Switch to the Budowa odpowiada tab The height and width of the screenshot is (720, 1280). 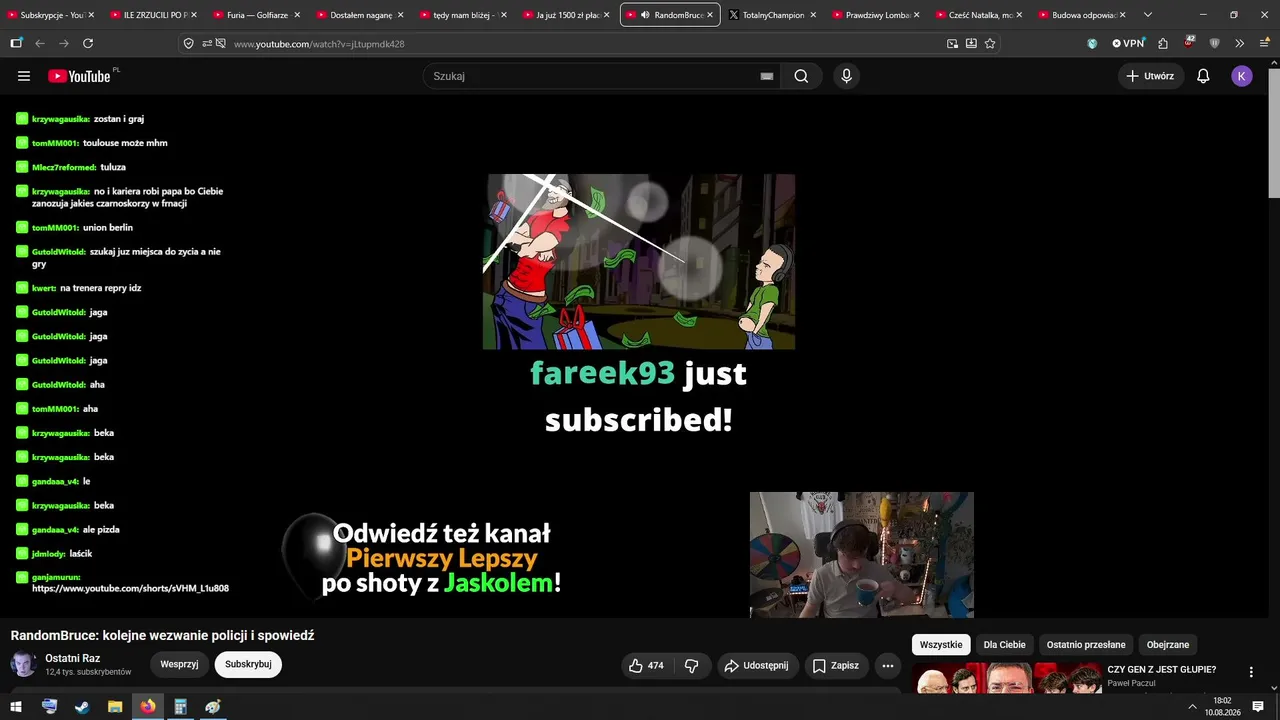pyautogui.click(x=1081, y=15)
